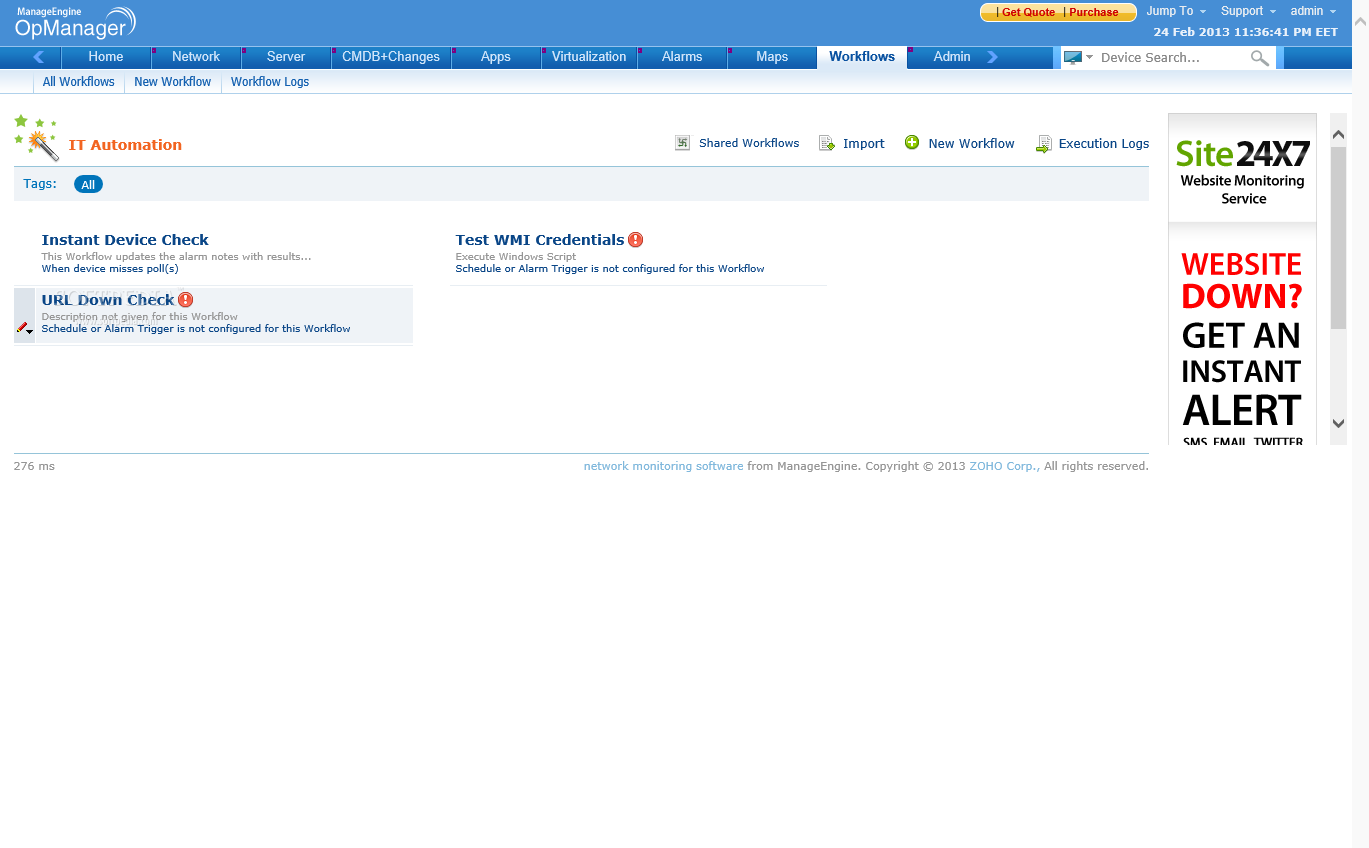Open the Jump To dropdown
1369x848 pixels.
coord(1176,11)
